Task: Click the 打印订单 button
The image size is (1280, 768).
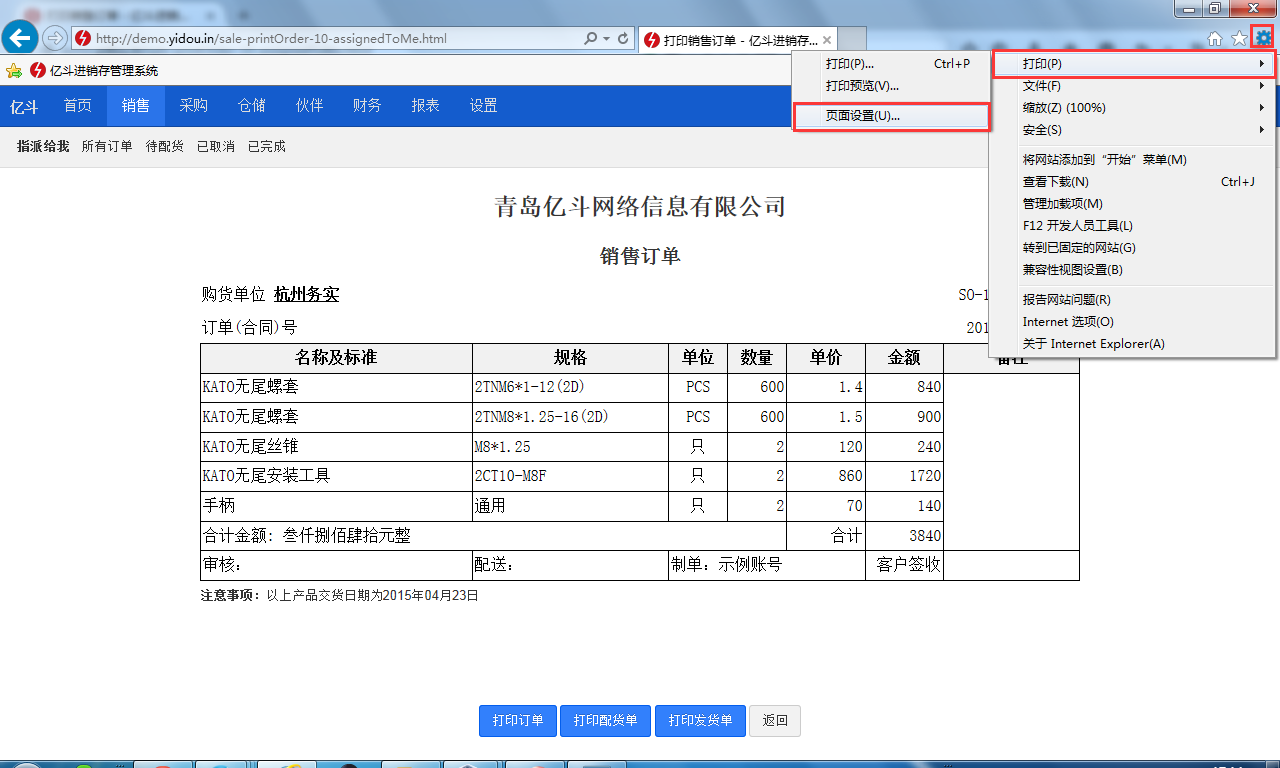Action: point(518,721)
